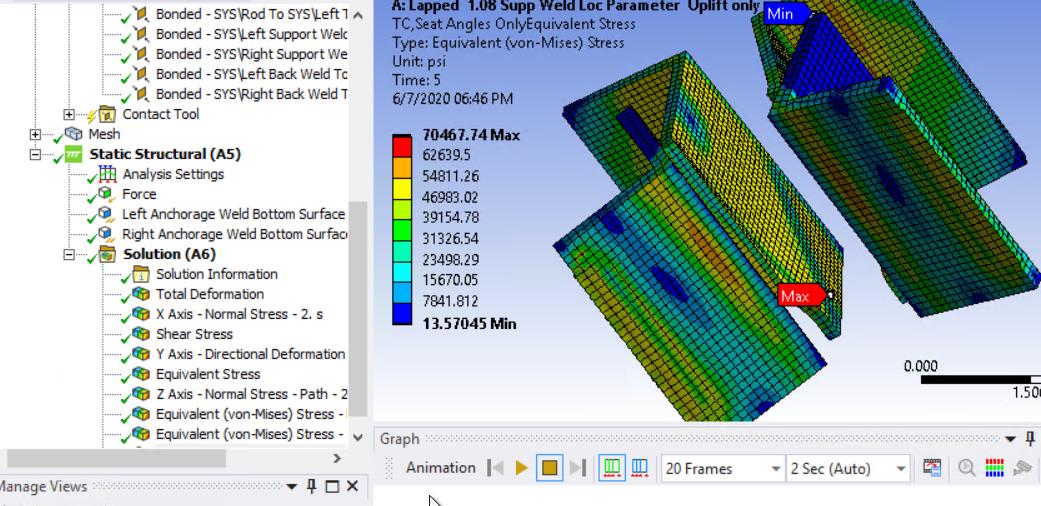This screenshot has height=506, width=1041.
Task: Open Manage Views panel options arrow
Action: click(291, 487)
